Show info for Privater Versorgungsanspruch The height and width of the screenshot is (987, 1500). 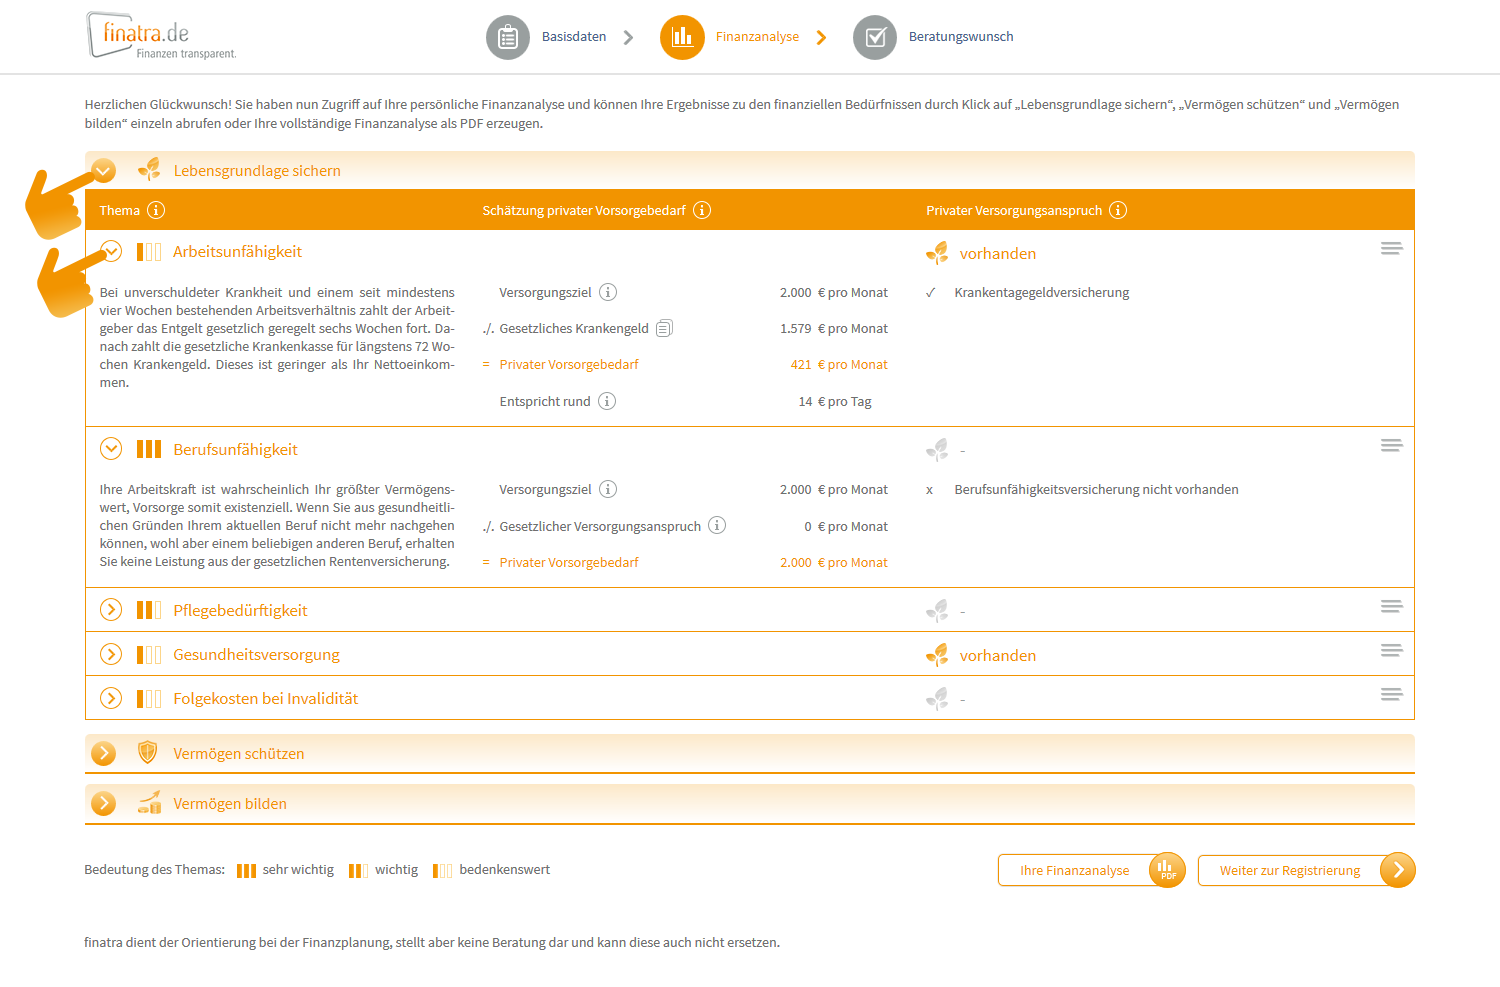coord(1118,210)
